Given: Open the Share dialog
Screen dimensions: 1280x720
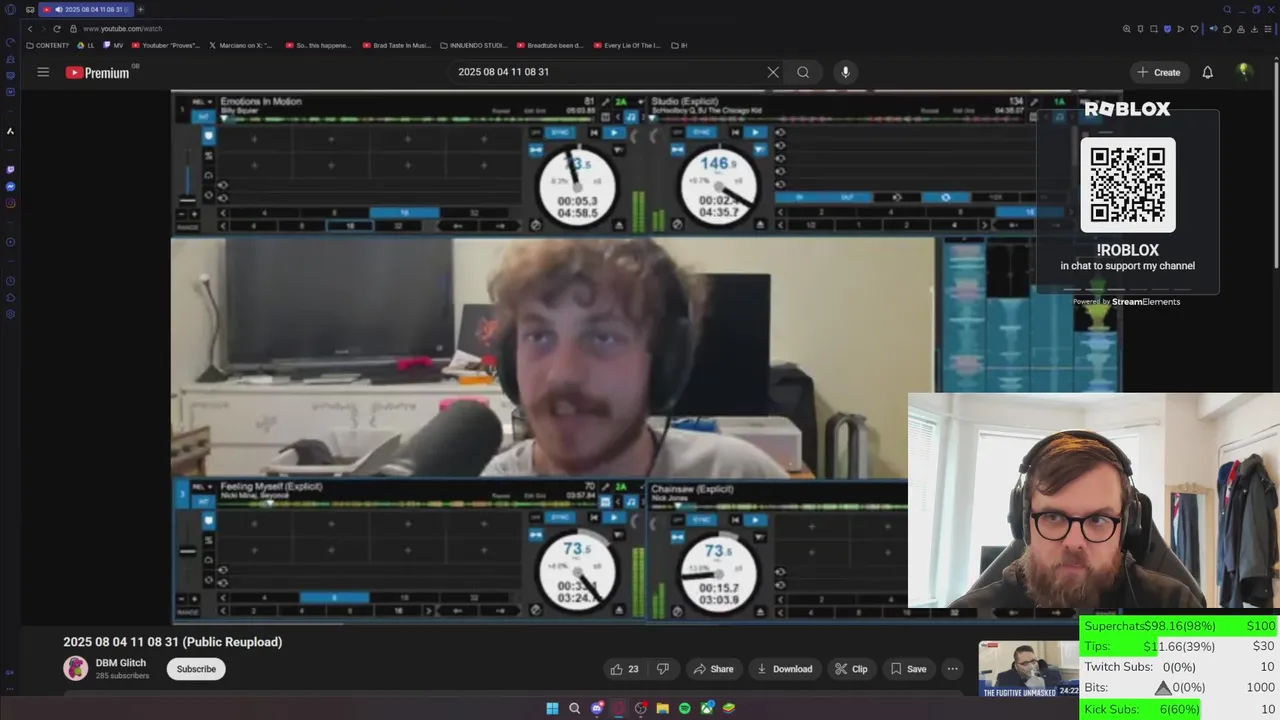Looking at the screenshot, I should pos(713,669).
